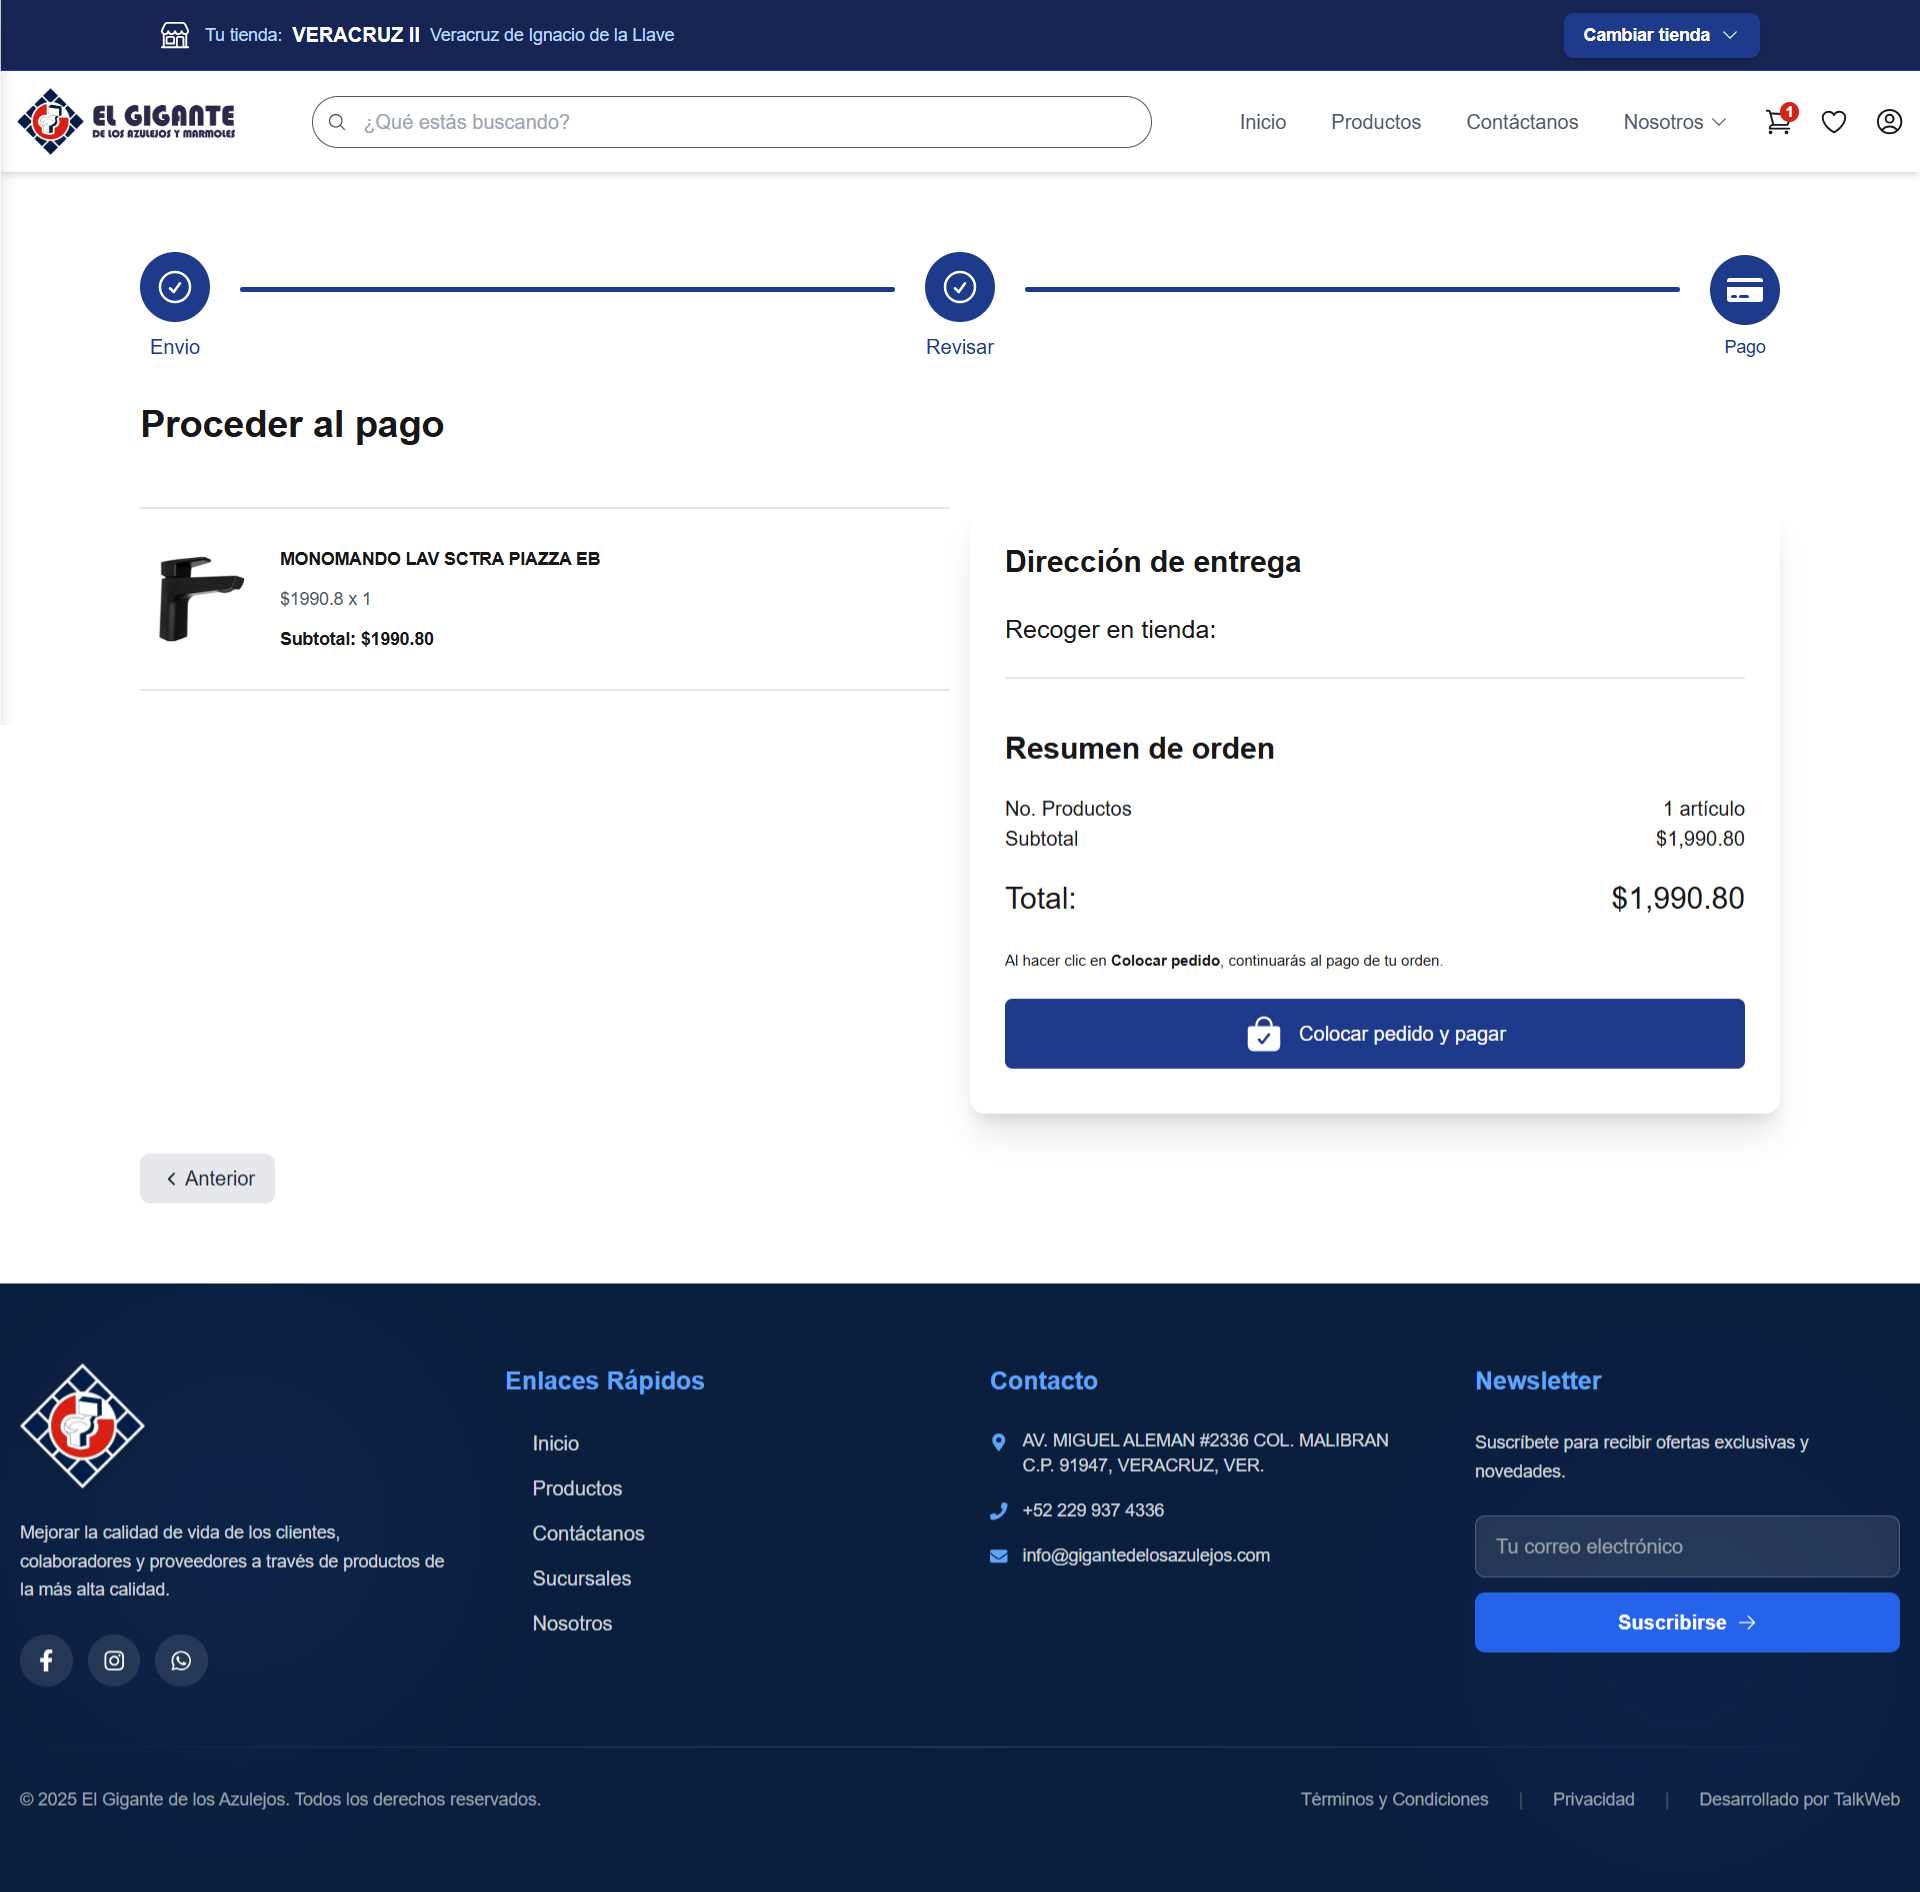Open the Productos menu item

pos(1375,121)
